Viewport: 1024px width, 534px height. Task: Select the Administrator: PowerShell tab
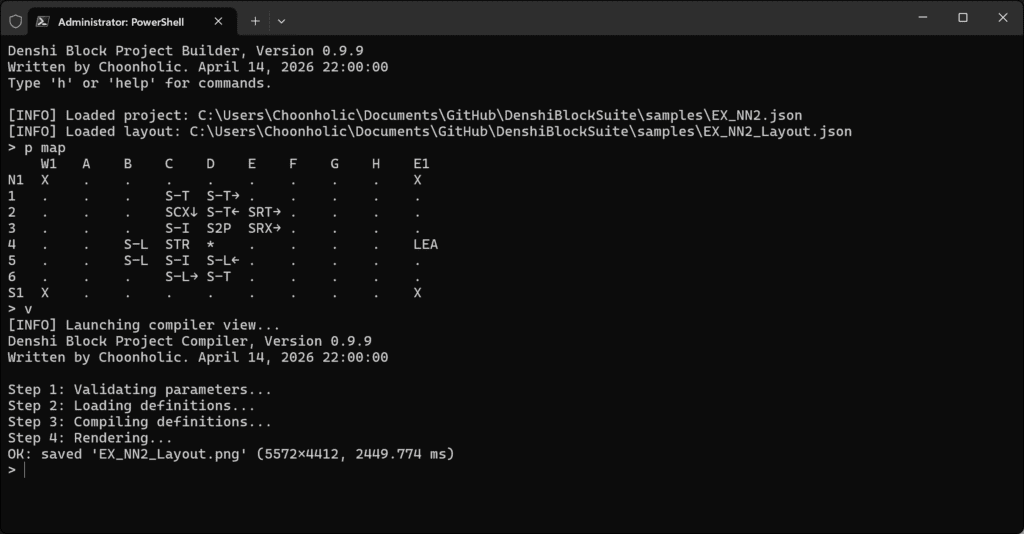coord(120,21)
